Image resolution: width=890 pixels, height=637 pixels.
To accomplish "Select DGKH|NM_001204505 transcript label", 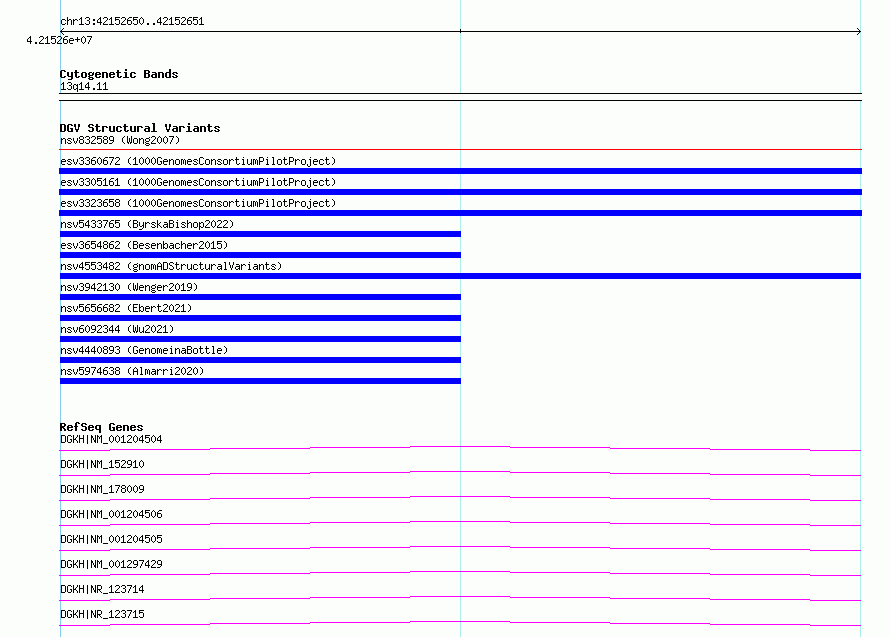I will click(111, 539).
